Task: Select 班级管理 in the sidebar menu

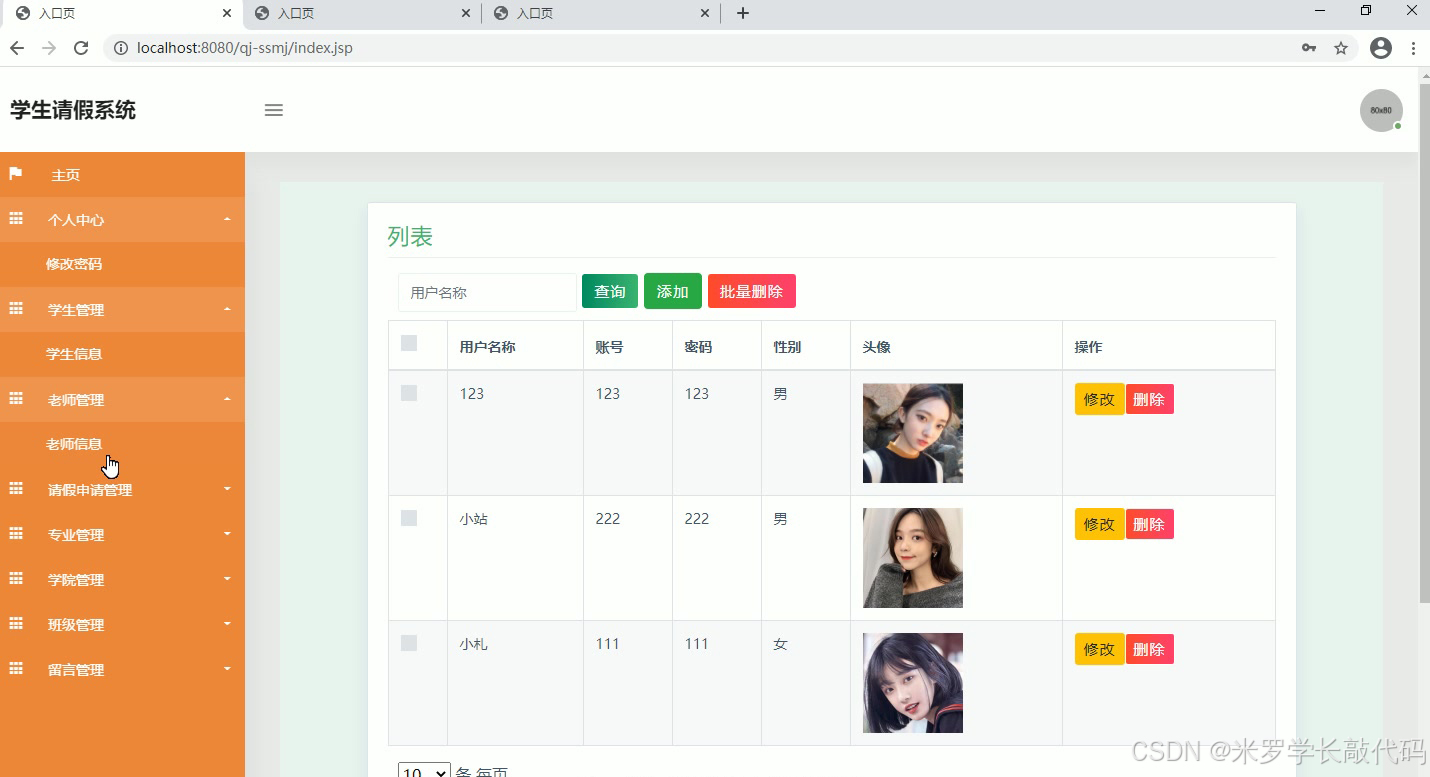Action: (x=75, y=624)
